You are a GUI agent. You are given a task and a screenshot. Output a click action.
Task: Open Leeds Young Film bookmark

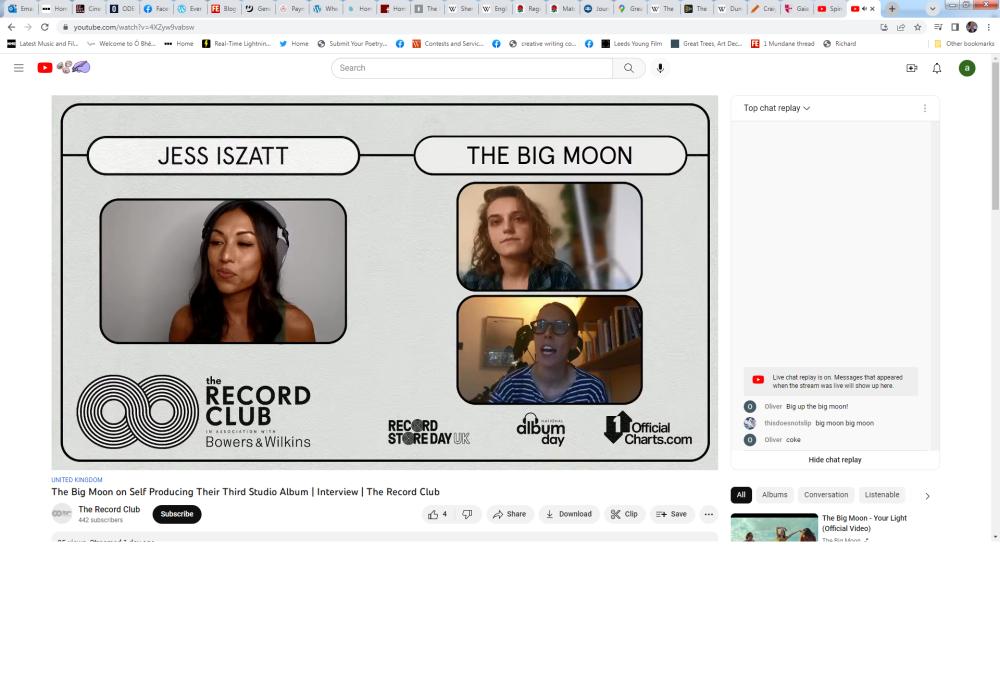(631, 43)
